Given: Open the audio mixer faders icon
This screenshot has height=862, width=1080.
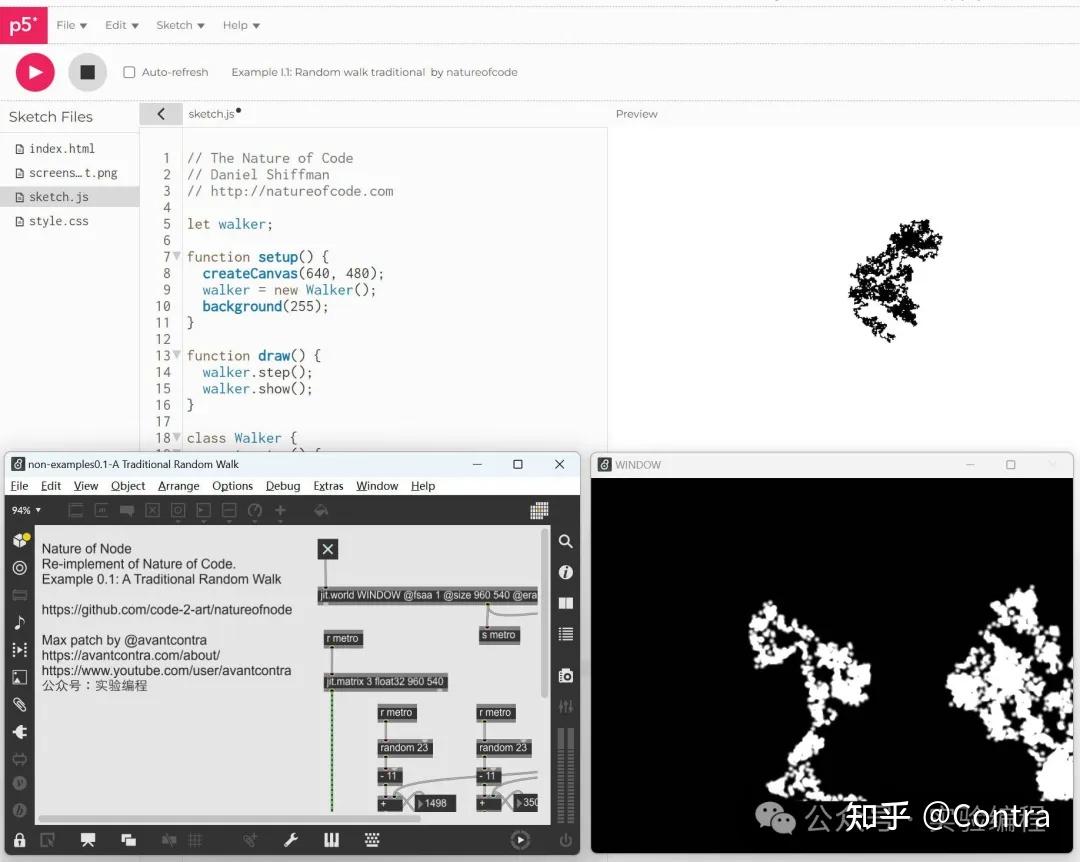Looking at the screenshot, I should pos(566,706).
